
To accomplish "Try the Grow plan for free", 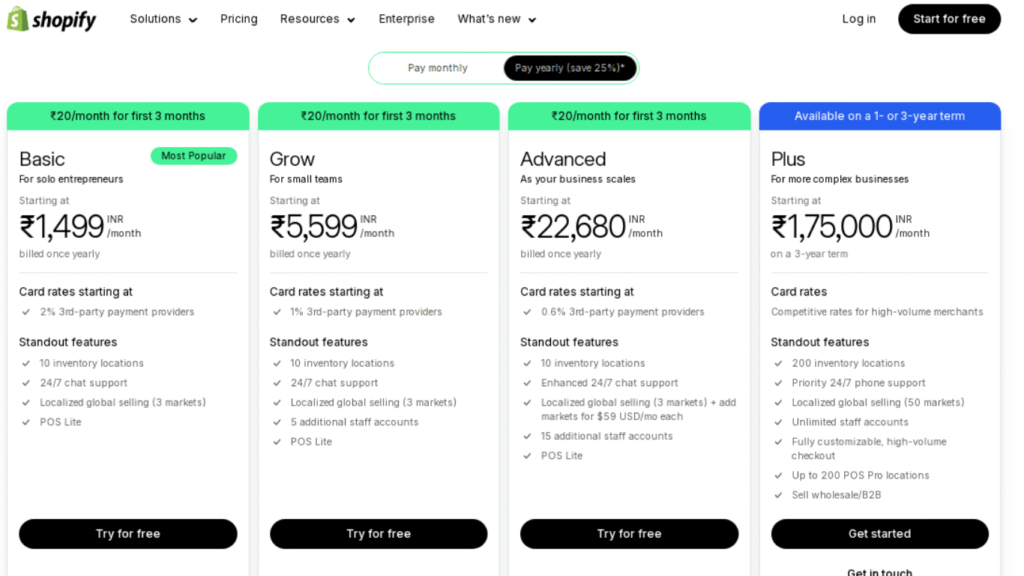I will (x=379, y=534).
